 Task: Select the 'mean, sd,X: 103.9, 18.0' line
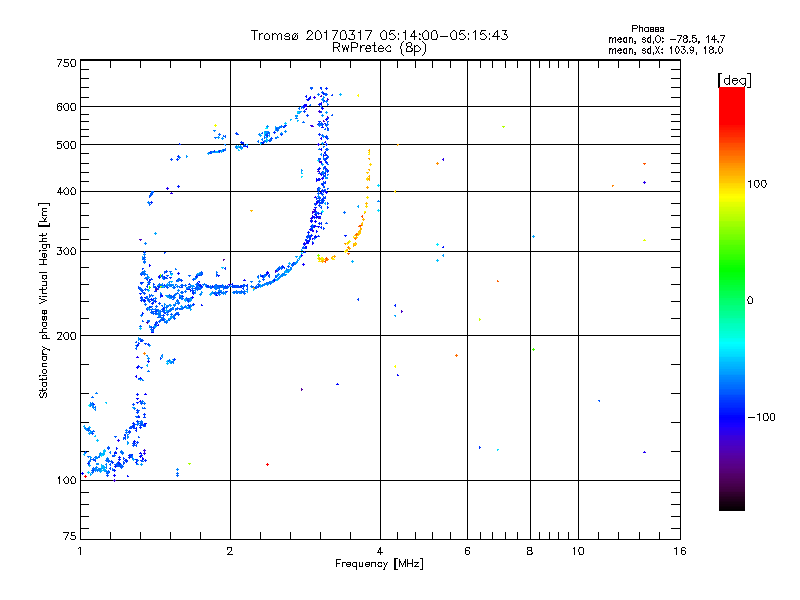pos(665,50)
